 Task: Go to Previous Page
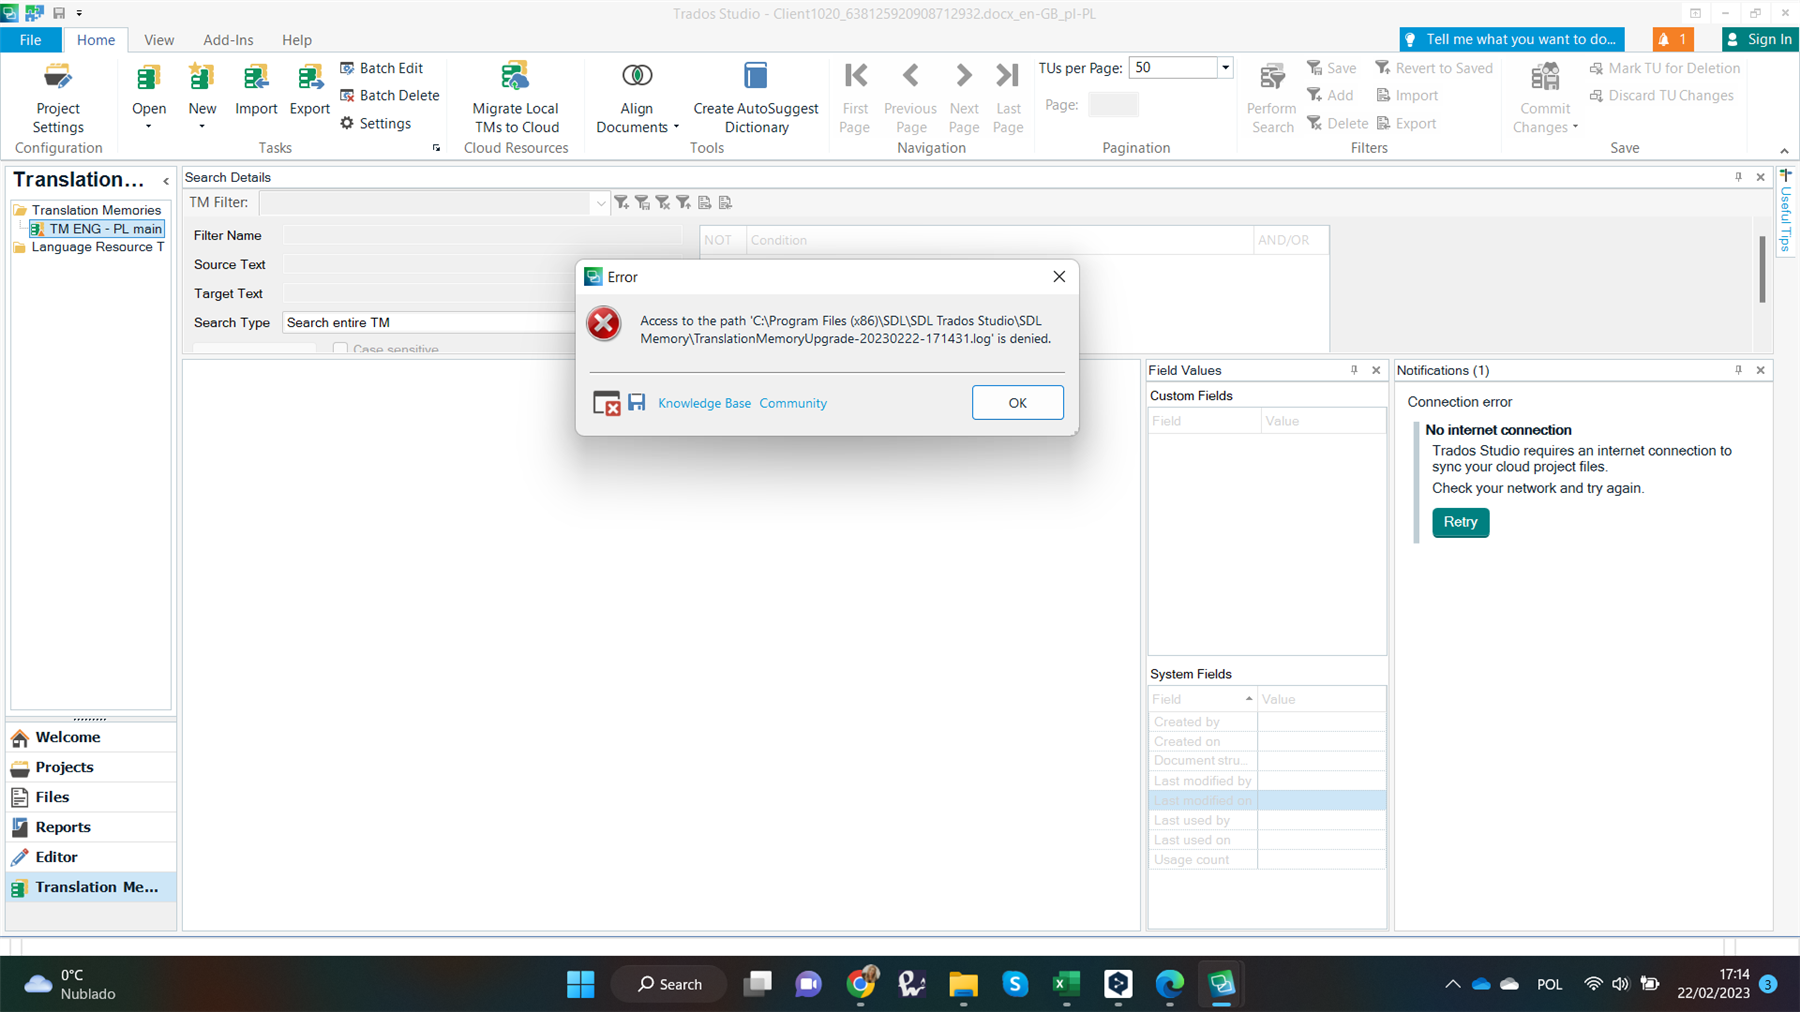[910, 99]
